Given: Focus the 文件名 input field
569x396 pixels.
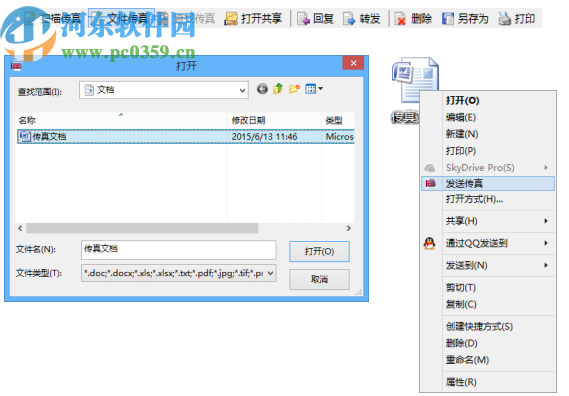Looking at the screenshot, I should click(x=179, y=249).
